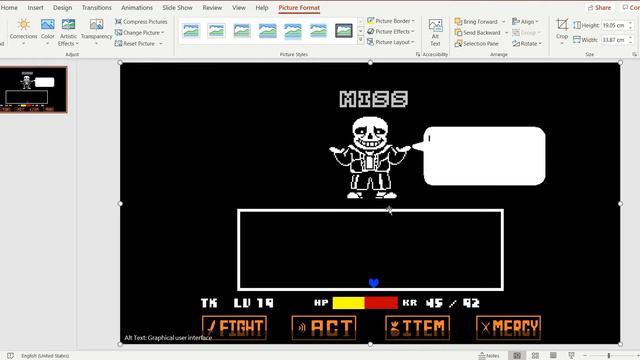This screenshot has height=360, width=640.
Task: Expand Bring Forward dropdown arrow
Action: pyautogui.click(x=504, y=22)
